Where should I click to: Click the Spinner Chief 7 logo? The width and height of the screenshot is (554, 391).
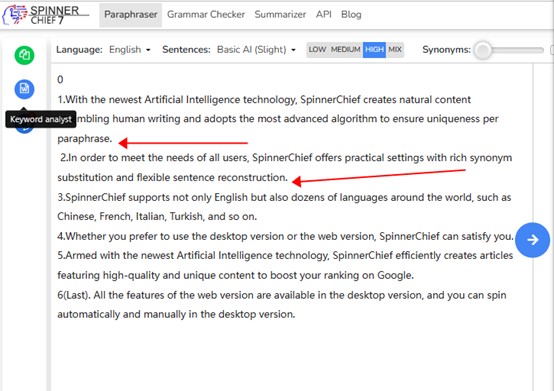click(x=45, y=15)
